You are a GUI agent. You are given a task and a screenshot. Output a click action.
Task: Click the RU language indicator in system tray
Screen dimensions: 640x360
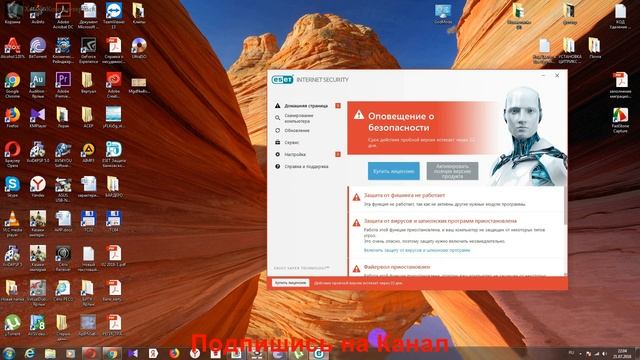point(571,352)
